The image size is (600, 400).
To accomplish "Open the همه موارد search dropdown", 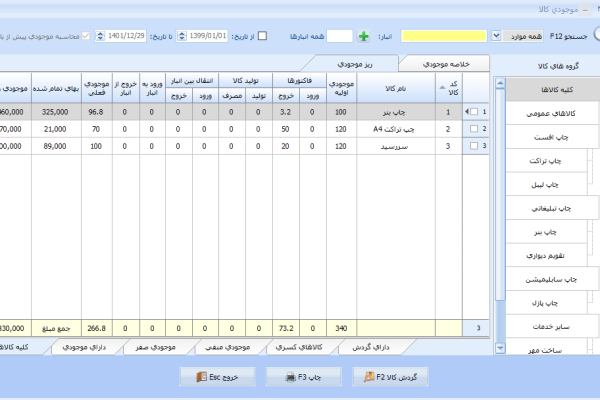I will (x=496, y=36).
